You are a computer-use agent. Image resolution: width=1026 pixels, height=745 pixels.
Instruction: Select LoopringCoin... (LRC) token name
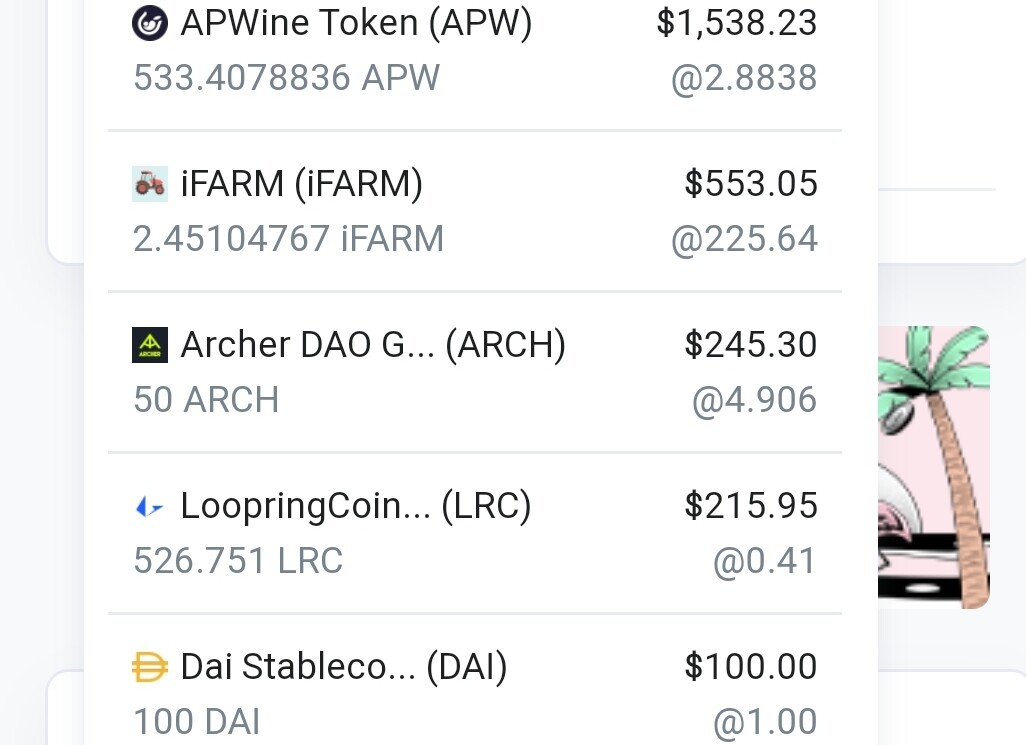(x=356, y=506)
